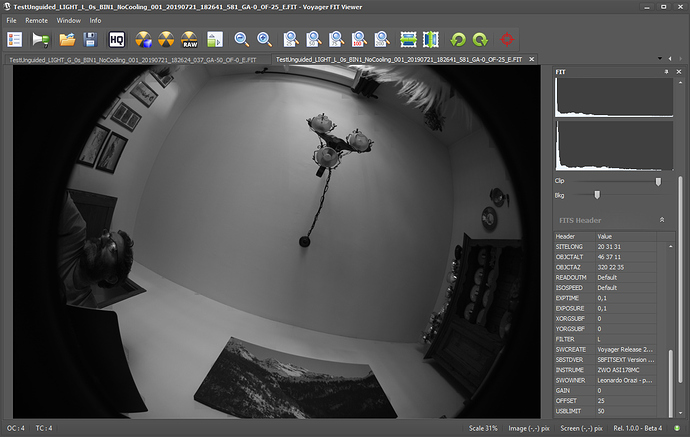This screenshot has width=690, height=437.
Task: Click the upper histogram graph
Action: click(614, 98)
